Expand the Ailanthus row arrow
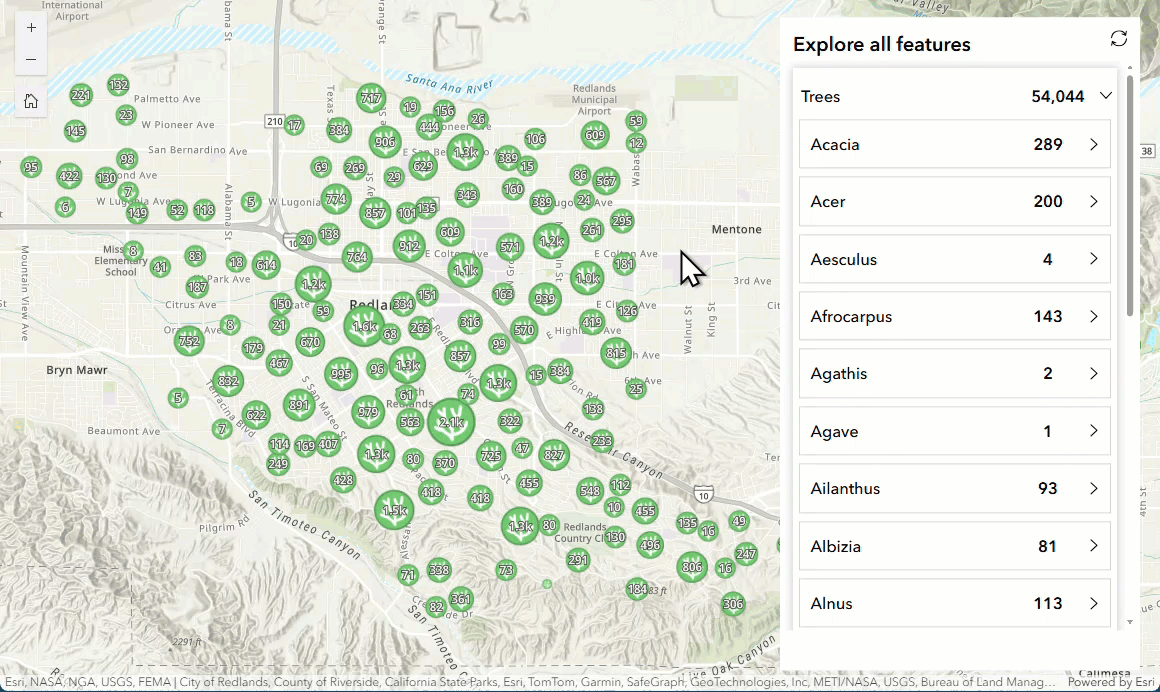The image size is (1160, 692). (1093, 488)
